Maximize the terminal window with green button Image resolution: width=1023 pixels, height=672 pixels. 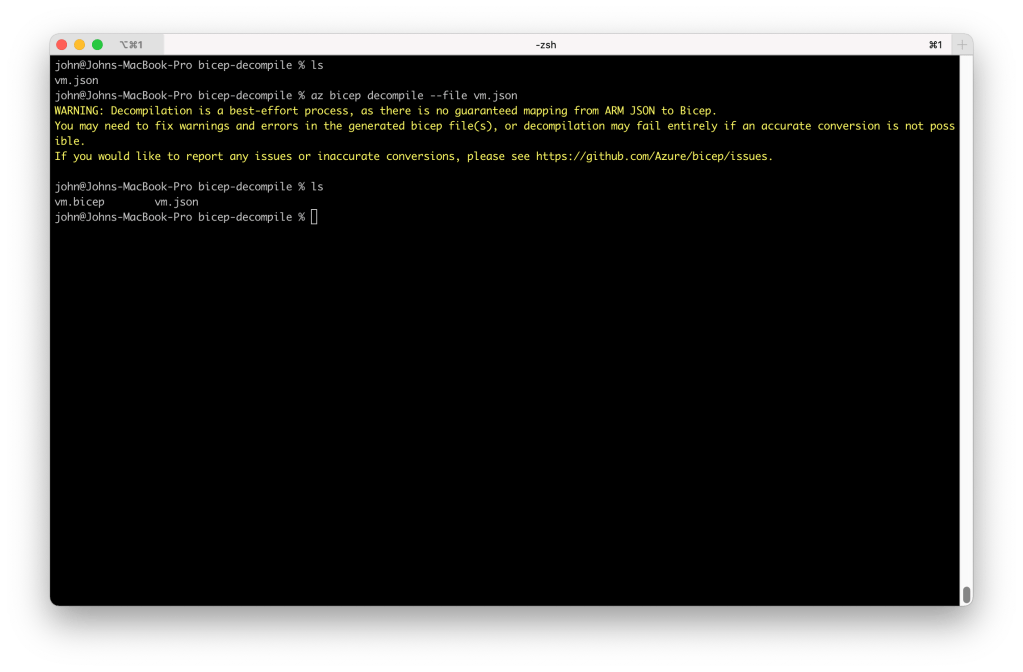pos(97,45)
